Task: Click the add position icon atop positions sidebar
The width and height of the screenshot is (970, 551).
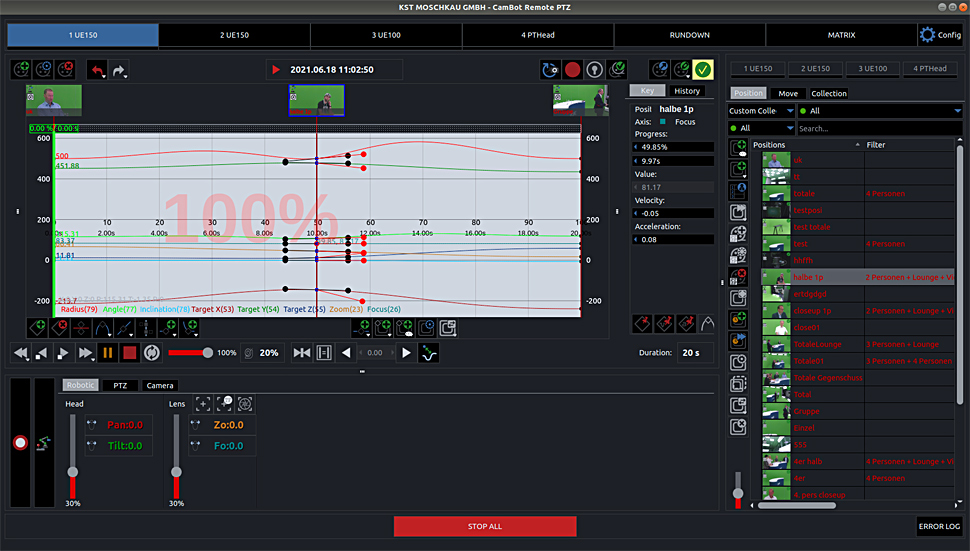Action: tap(738, 147)
